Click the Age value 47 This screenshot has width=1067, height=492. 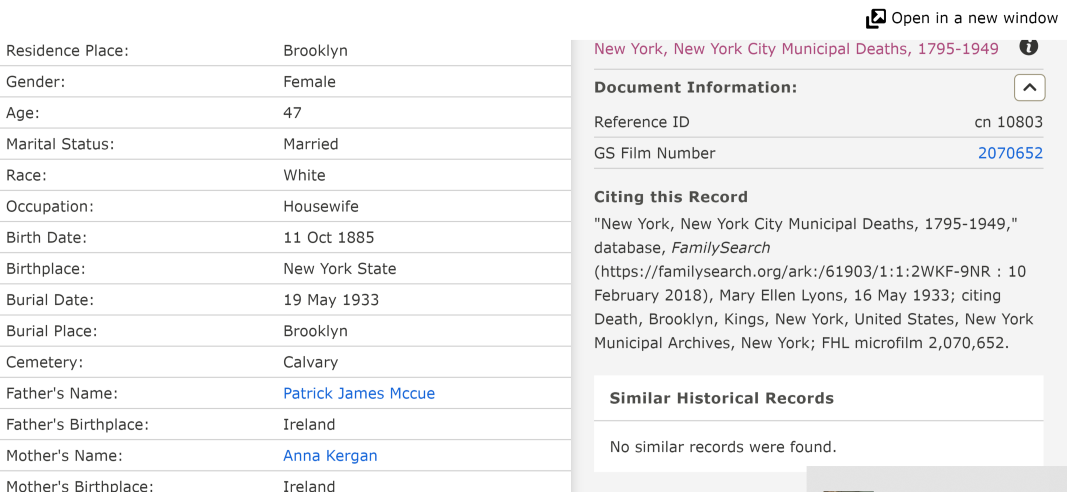click(x=292, y=113)
